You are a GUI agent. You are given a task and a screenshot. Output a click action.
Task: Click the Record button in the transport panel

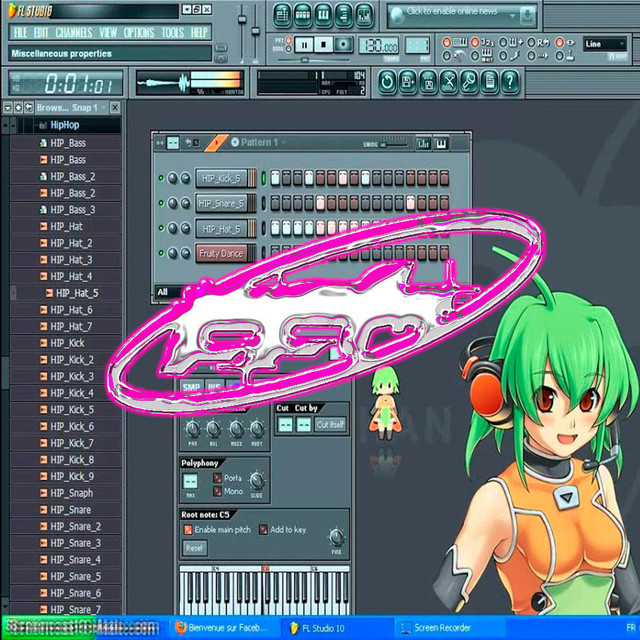click(x=345, y=45)
